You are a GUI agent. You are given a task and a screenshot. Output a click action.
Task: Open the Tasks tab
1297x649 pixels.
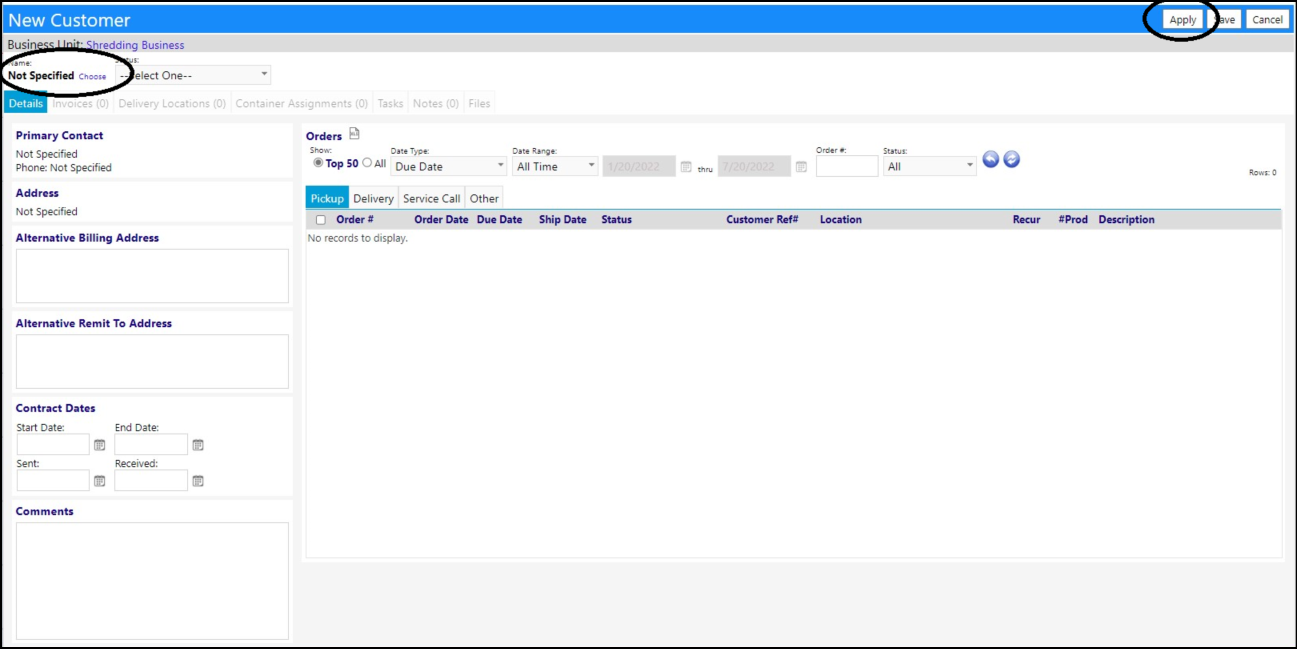[x=391, y=103]
